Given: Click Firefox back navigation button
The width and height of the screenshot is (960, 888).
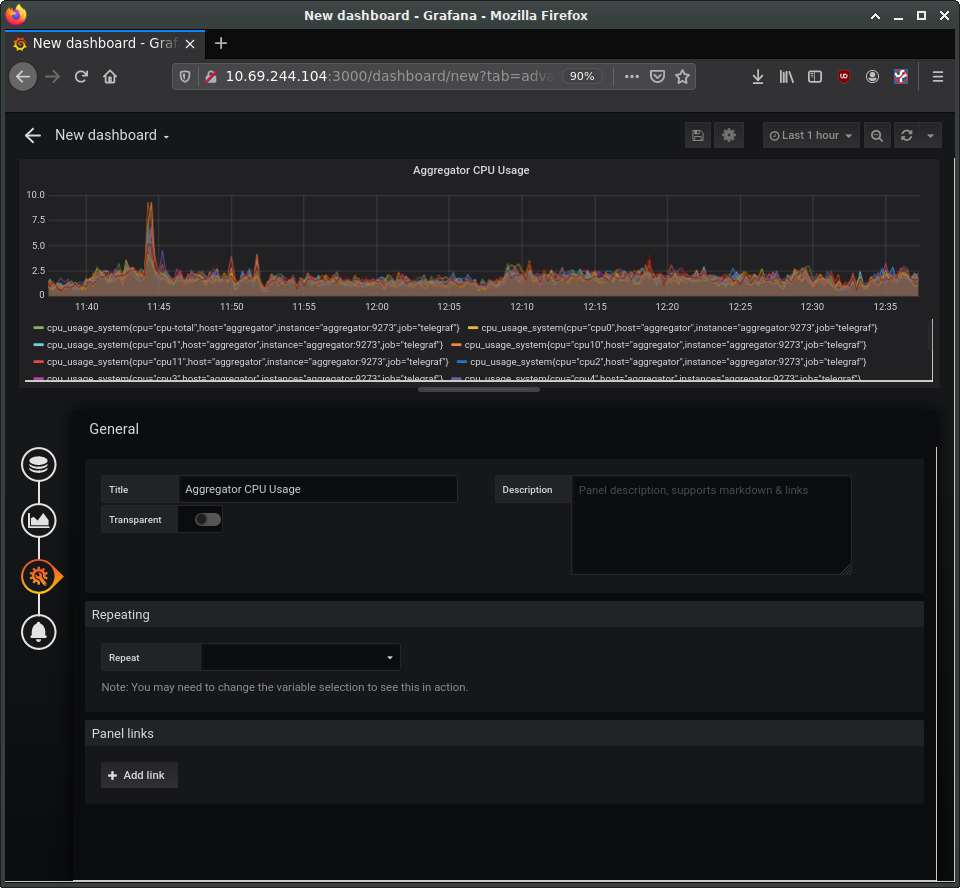Looking at the screenshot, I should tap(23, 77).
